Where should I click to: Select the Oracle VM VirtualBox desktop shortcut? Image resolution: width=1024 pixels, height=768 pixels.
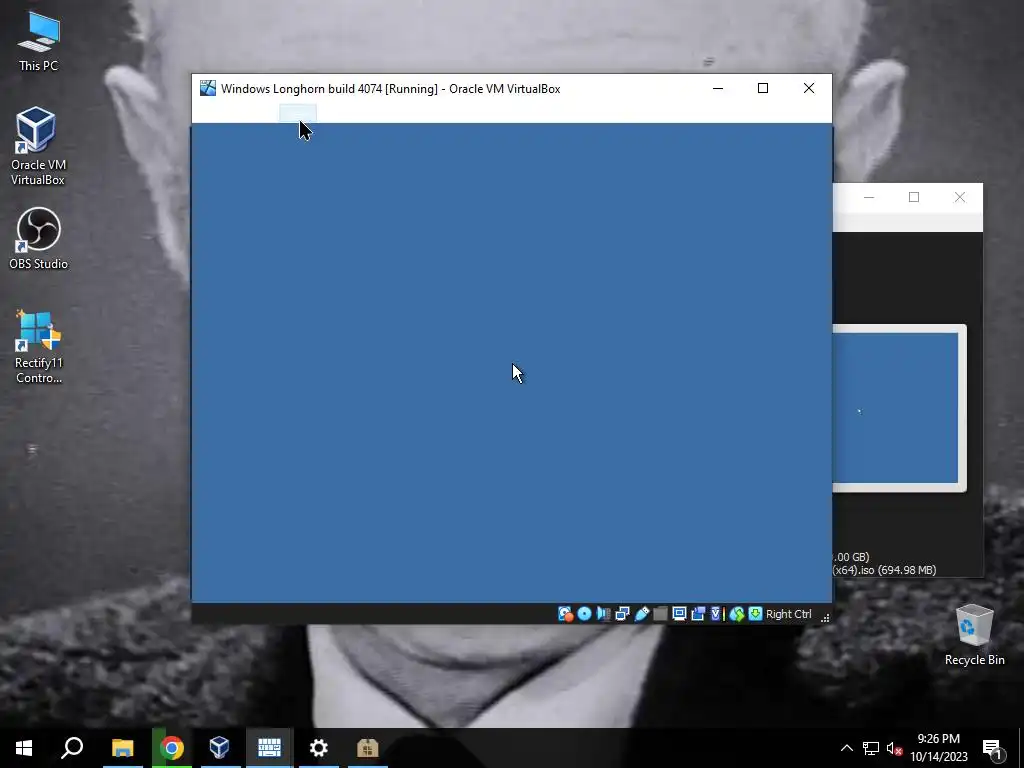[38, 146]
